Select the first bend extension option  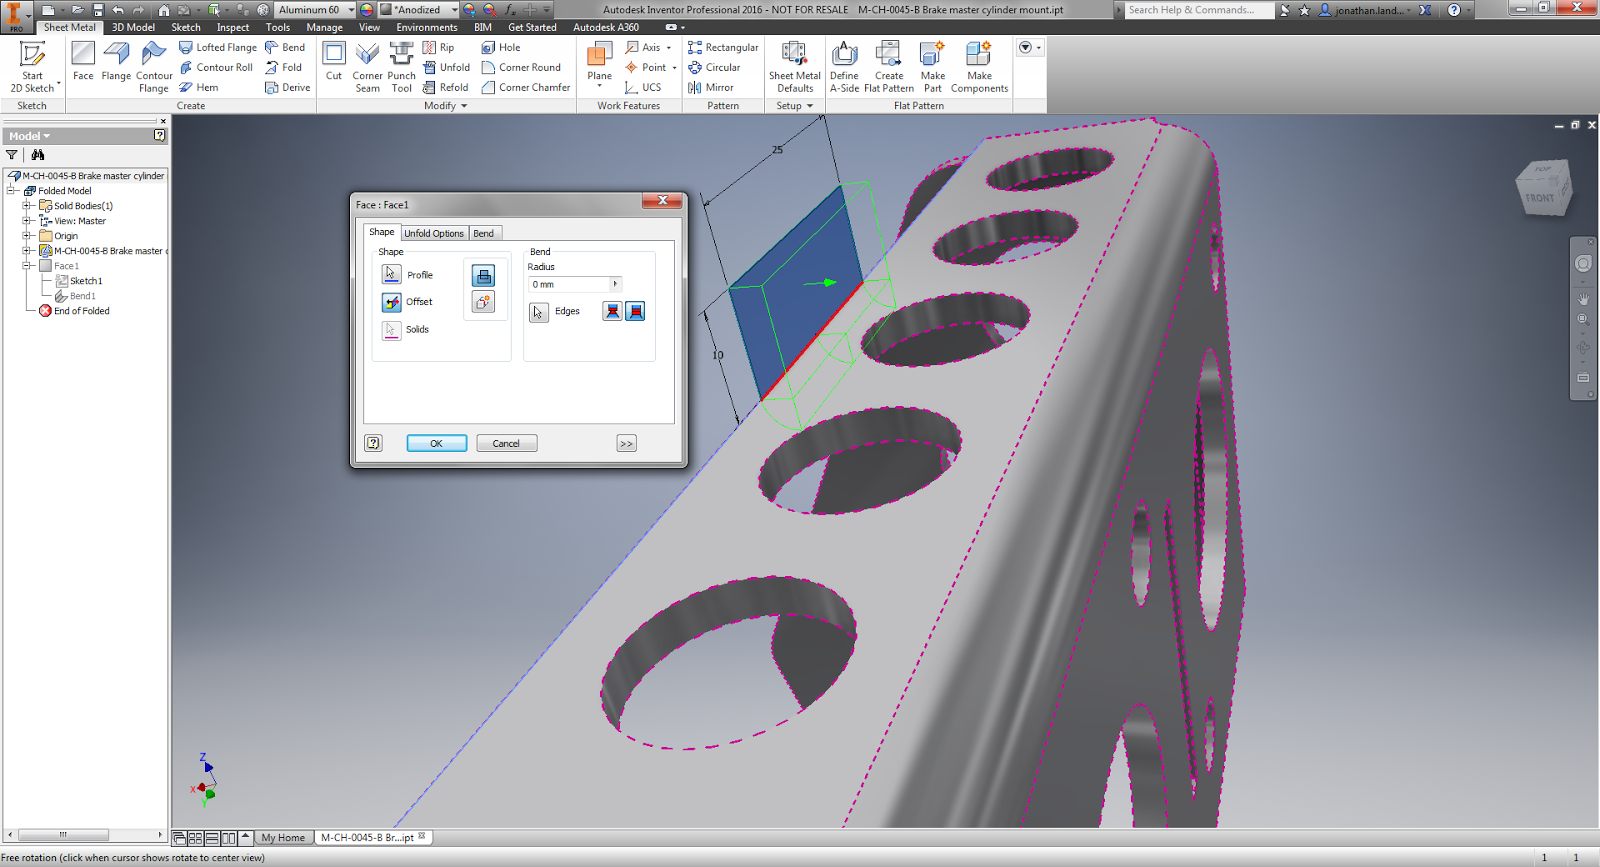click(612, 311)
